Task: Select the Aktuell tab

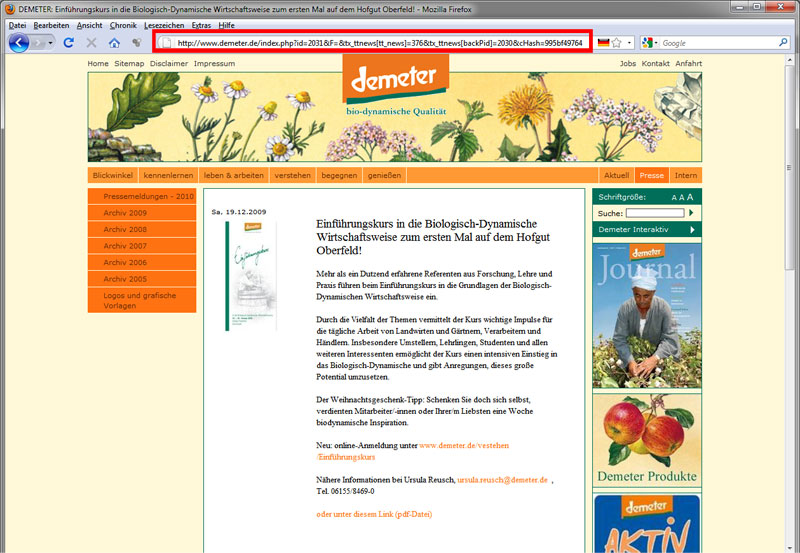Action: click(616, 175)
